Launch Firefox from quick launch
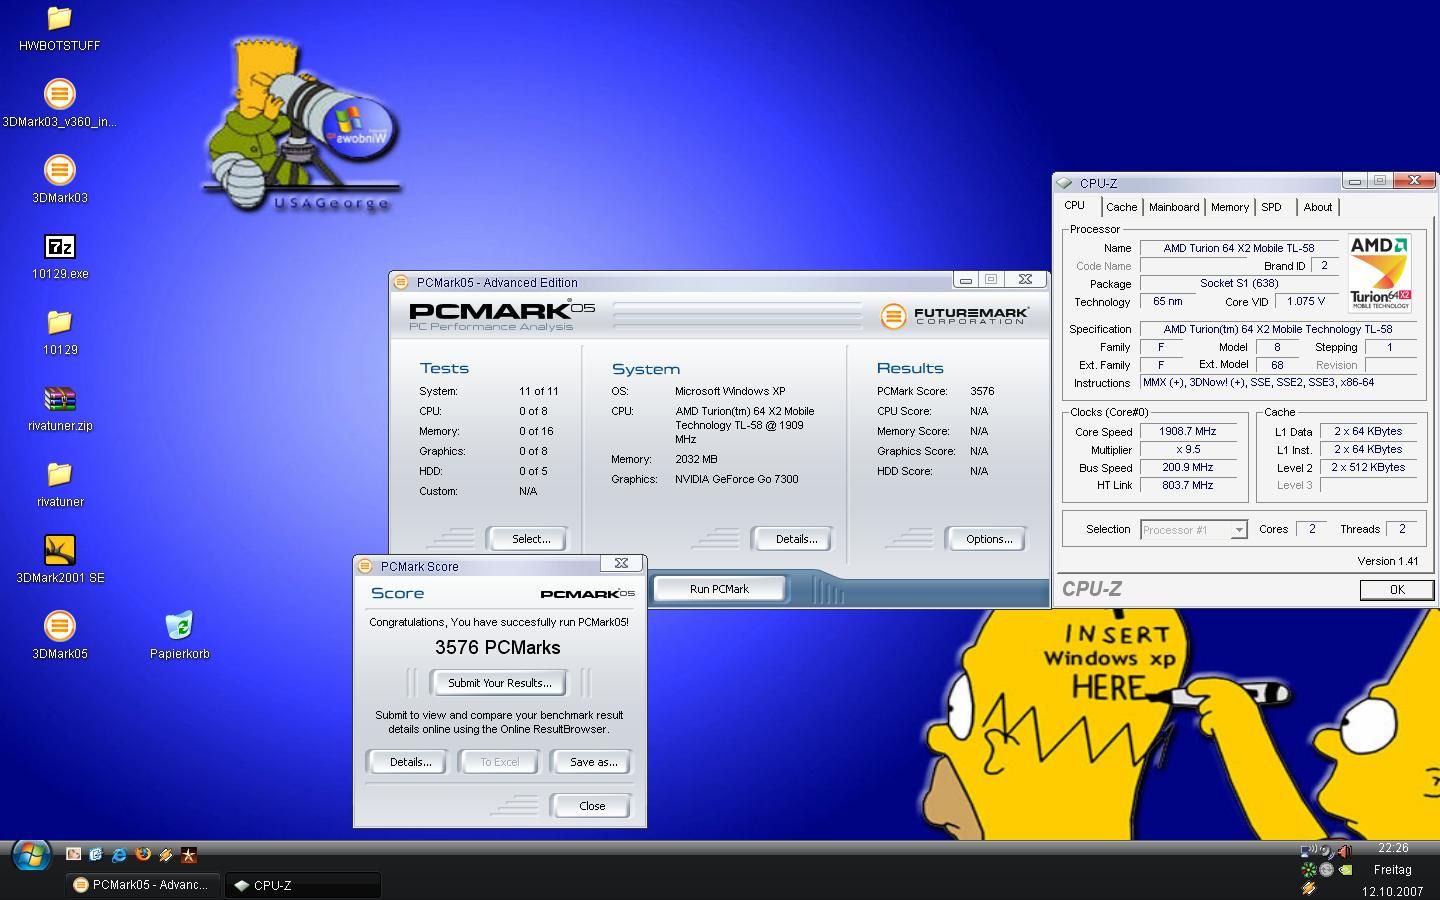This screenshot has width=1440, height=900. 142,854
